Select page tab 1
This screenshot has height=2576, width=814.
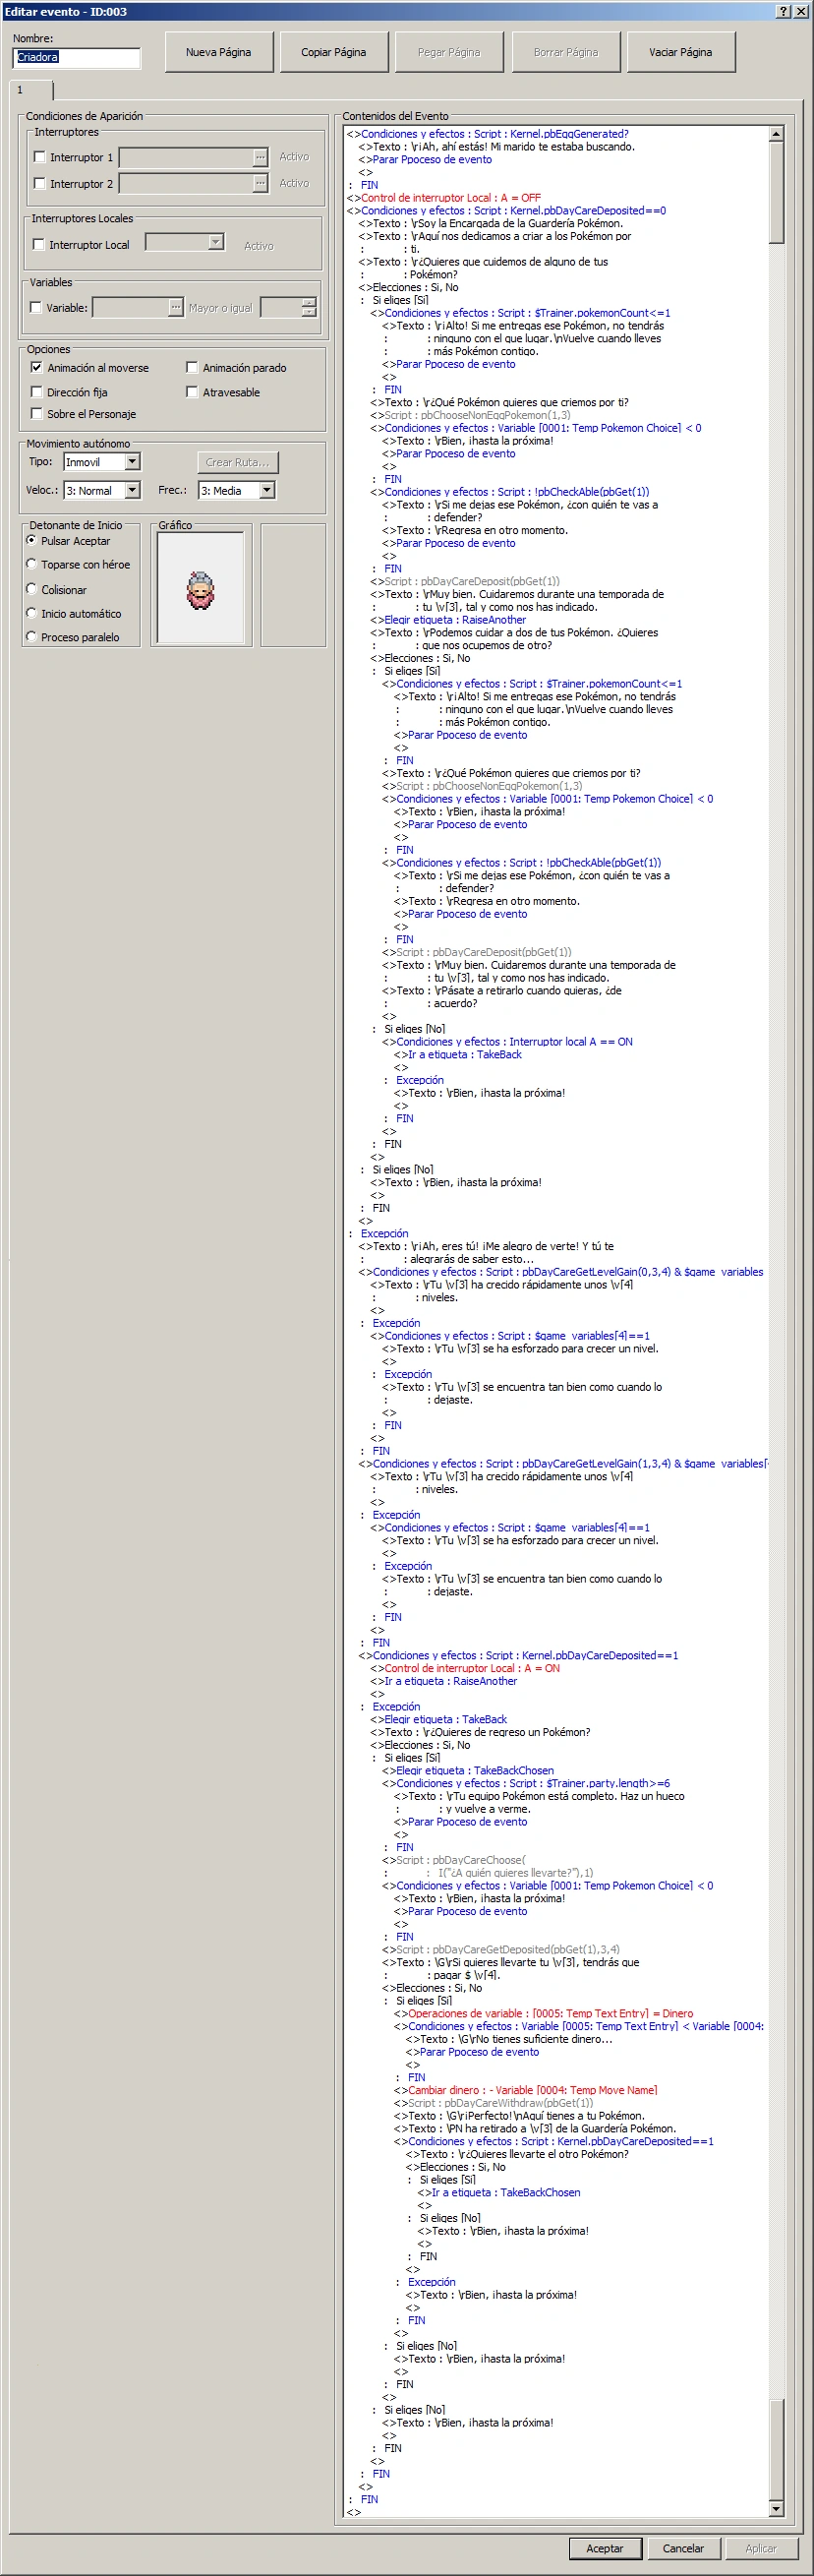(x=30, y=90)
